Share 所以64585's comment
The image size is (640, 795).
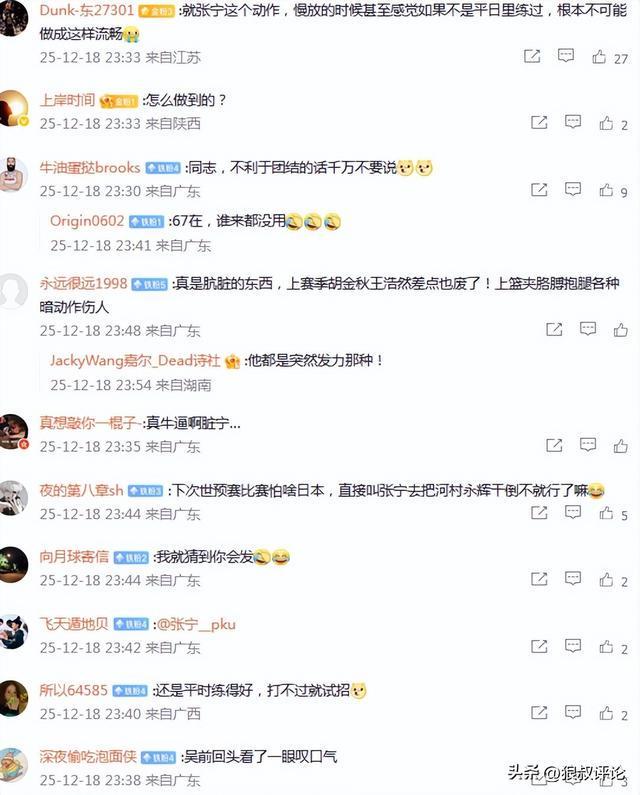[x=539, y=712]
